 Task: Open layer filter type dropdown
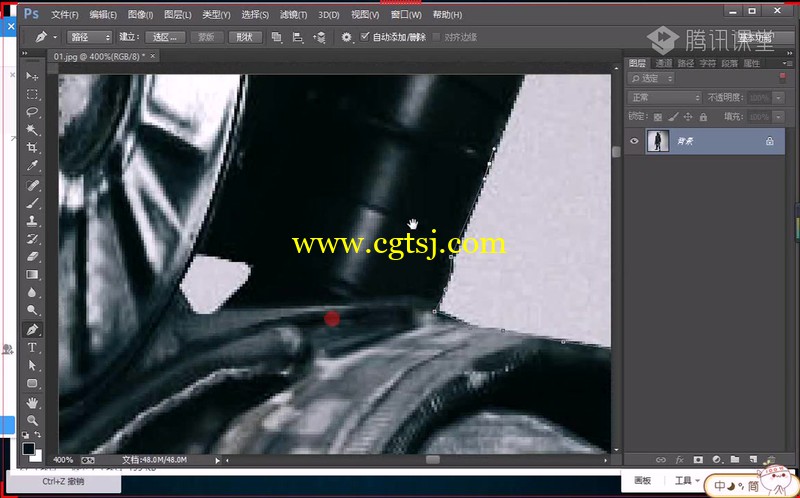tap(651, 78)
